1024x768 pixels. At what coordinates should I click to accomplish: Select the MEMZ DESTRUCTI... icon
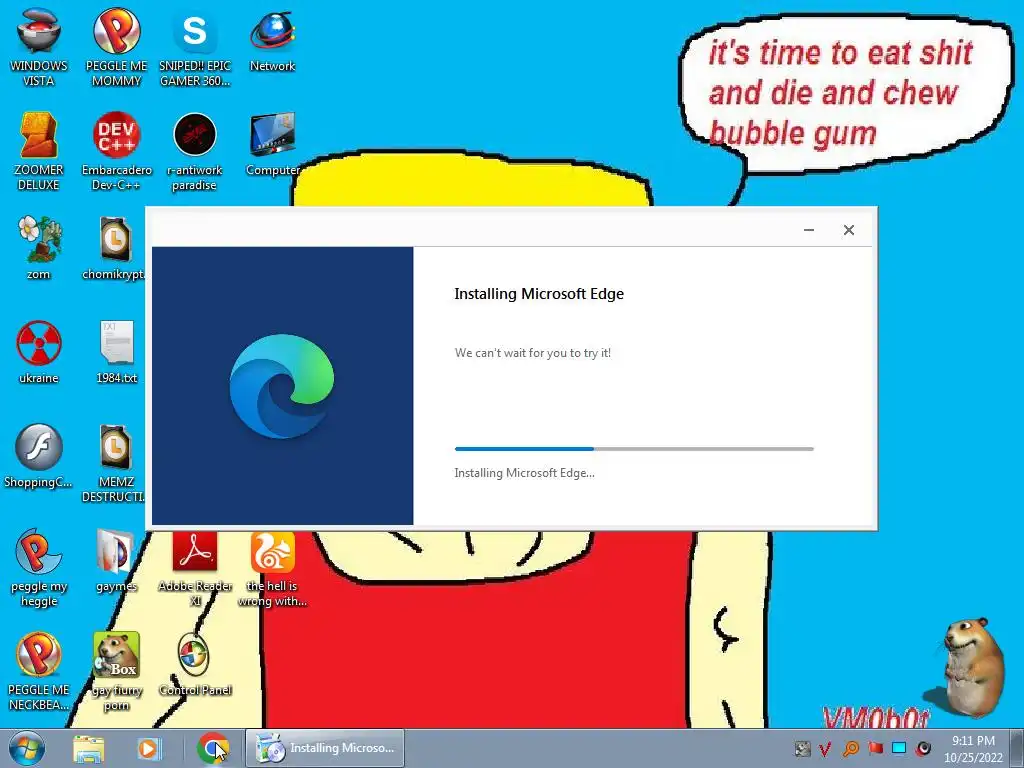pos(115,464)
